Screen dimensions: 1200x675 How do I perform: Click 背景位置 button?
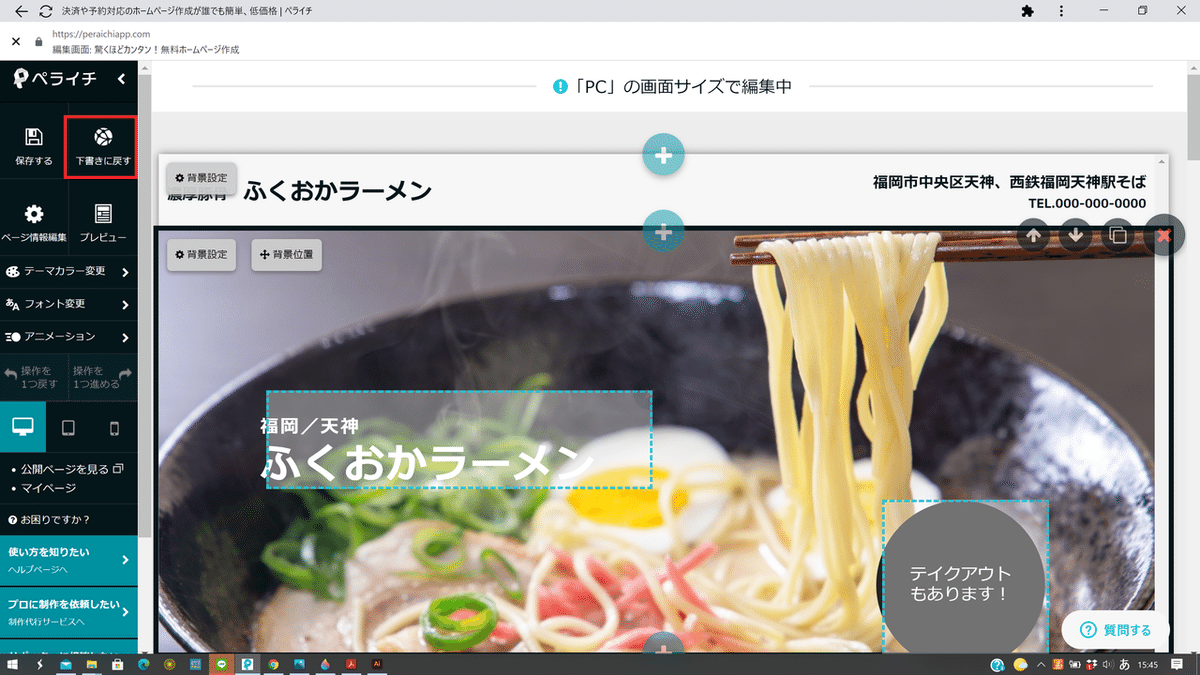pos(286,254)
